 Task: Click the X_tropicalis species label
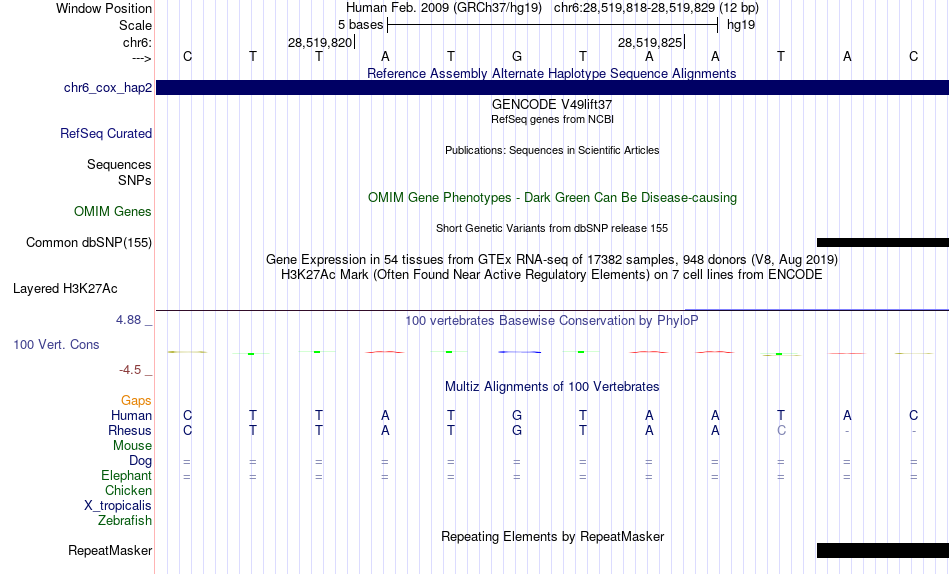coord(118,506)
